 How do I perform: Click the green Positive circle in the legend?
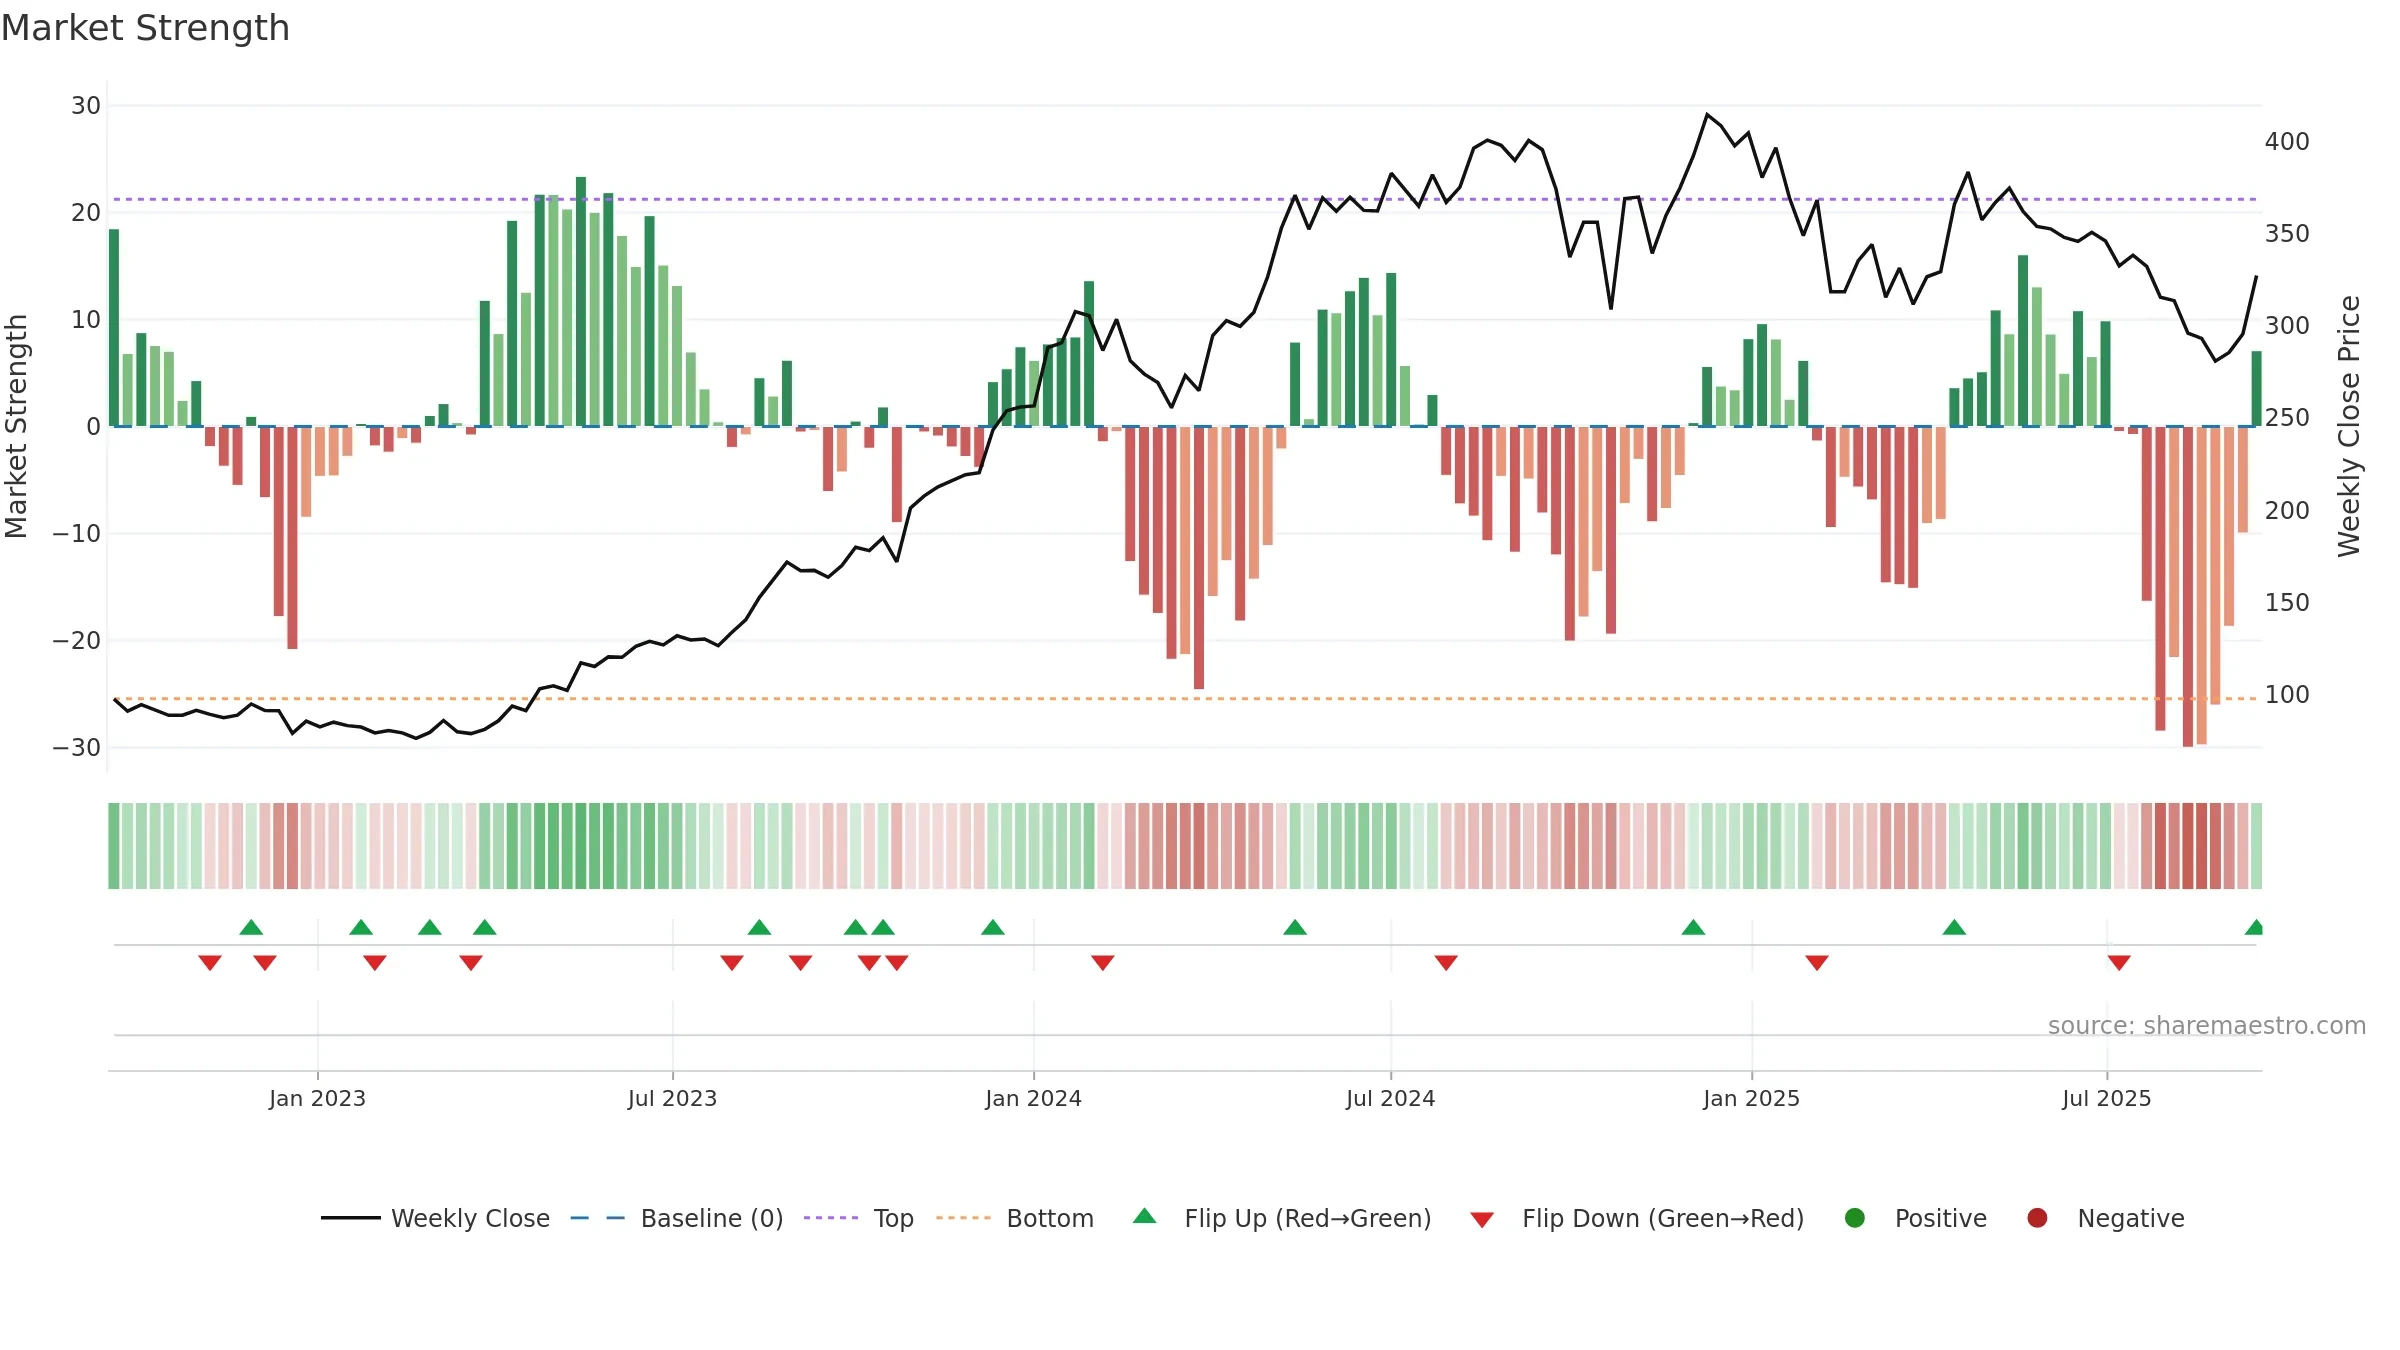click(x=1855, y=1218)
